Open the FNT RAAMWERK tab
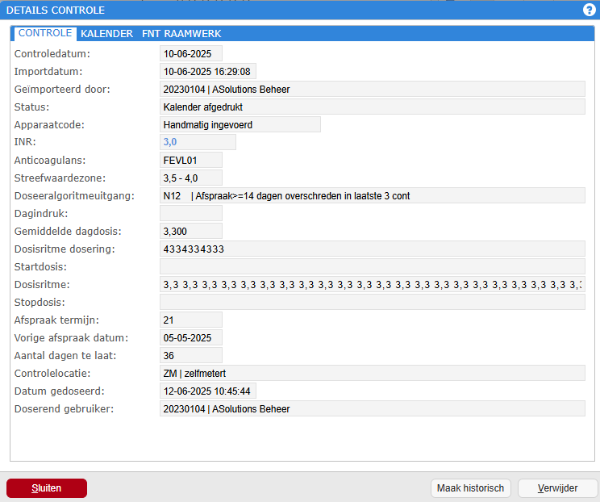Image resolution: width=600 pixels, height=502 pixels. coord(181,34)
